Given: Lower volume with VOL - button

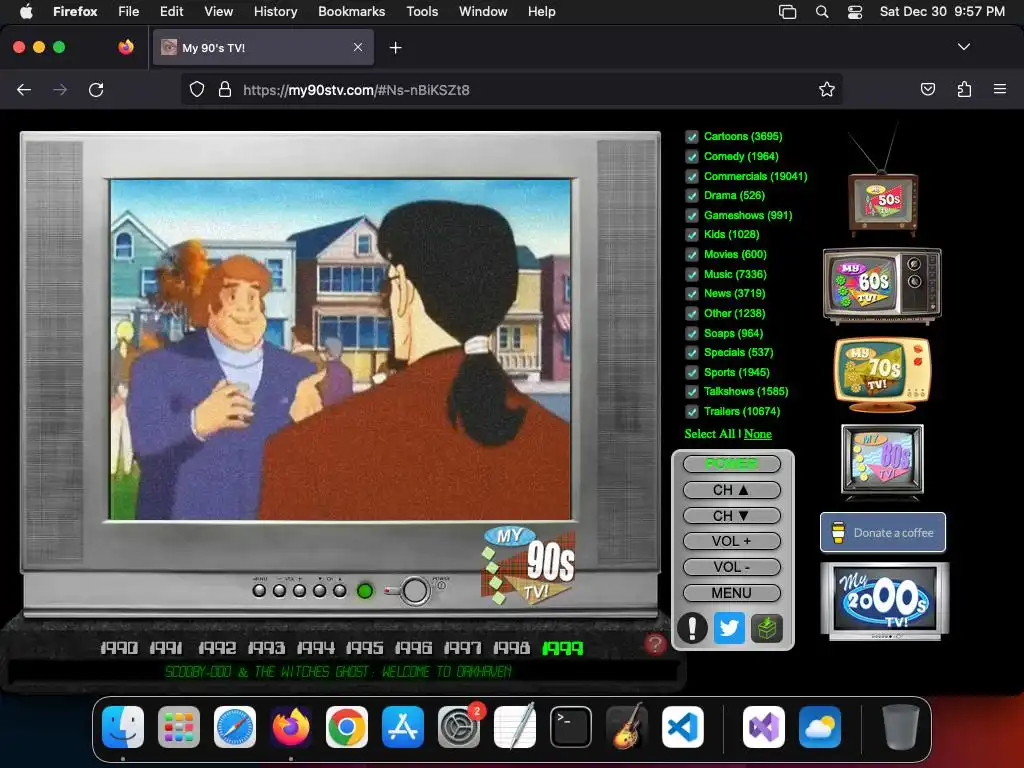Looking at the screenshot, I should click(x=731, y=567).
